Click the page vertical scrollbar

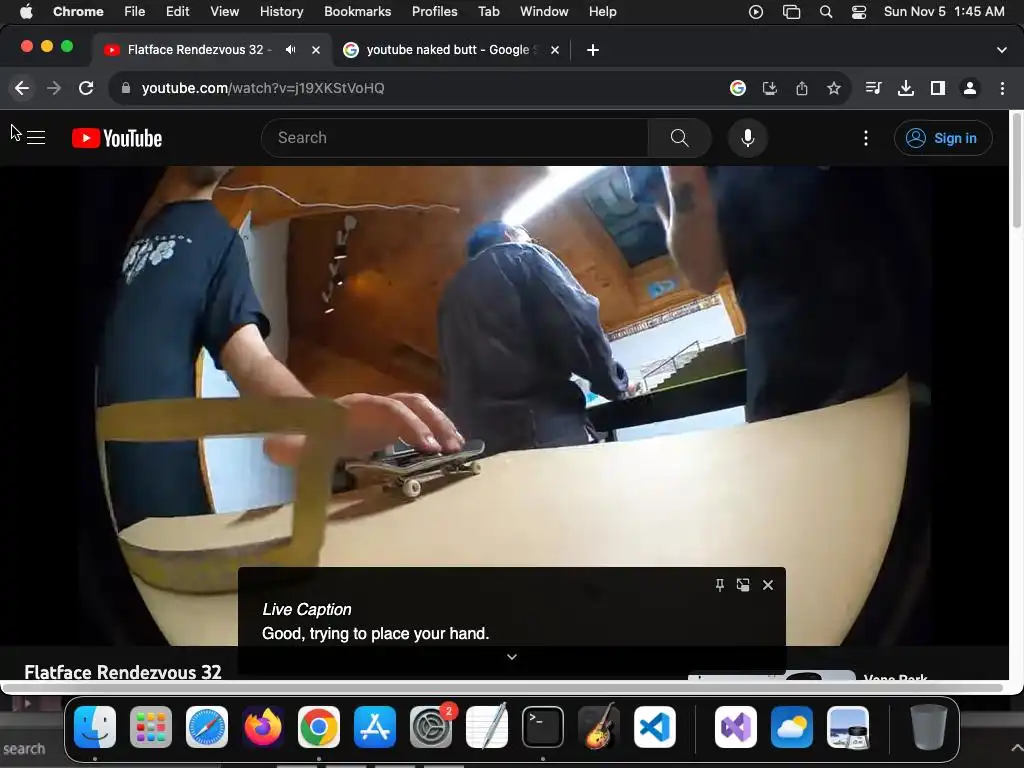click(x=1016, y=171)
